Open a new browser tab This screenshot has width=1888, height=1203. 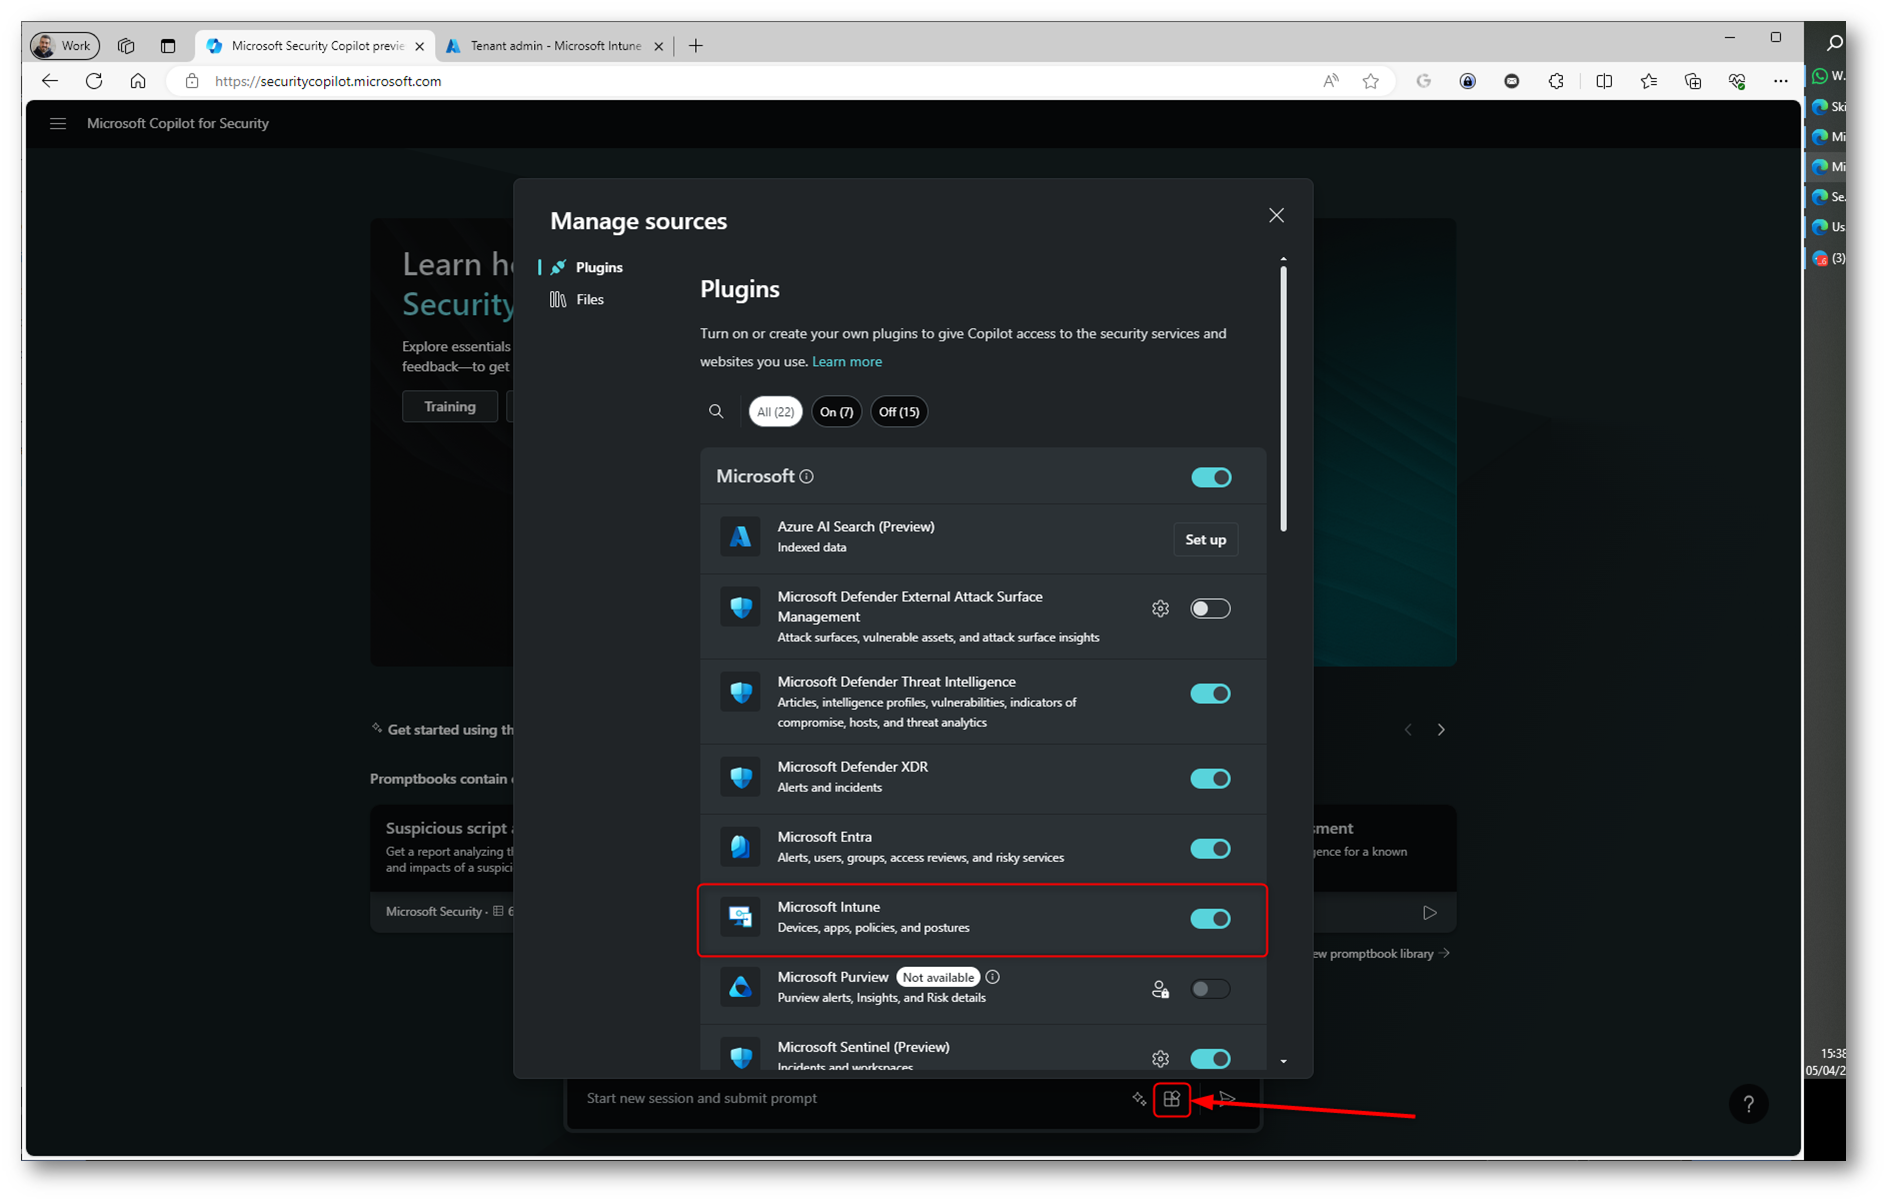pos(696,46)
